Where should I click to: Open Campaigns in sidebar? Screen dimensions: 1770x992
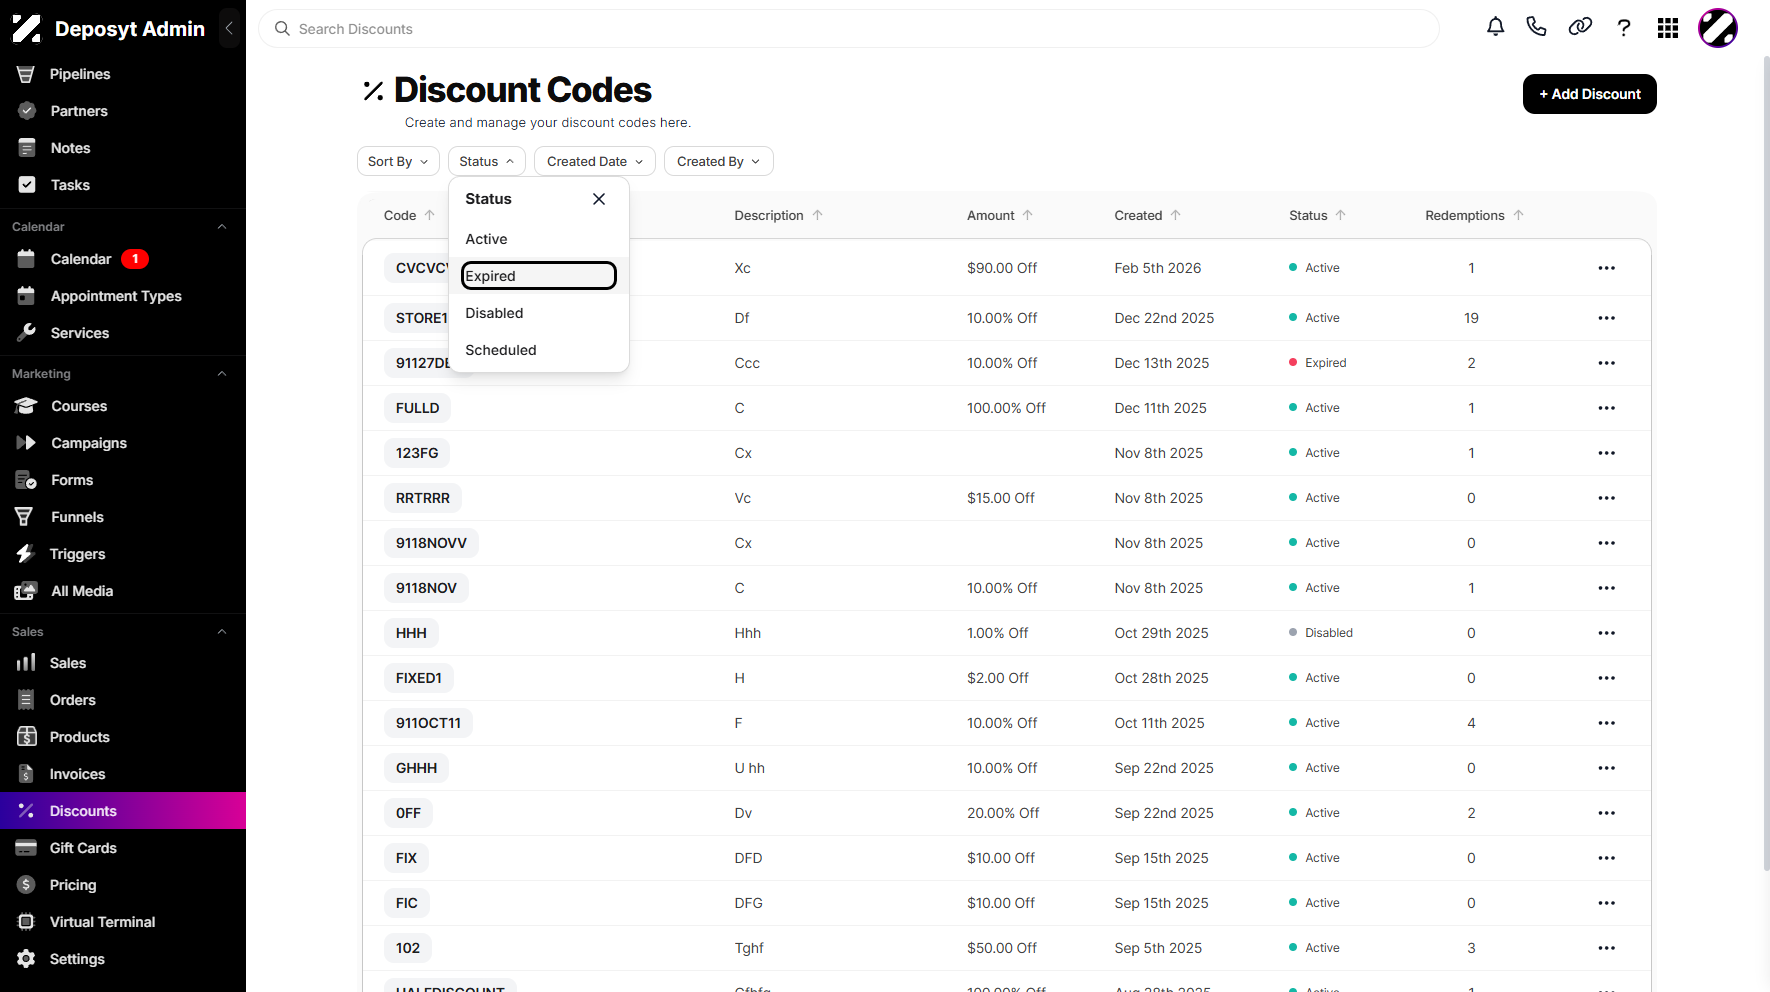pos(89,443)
